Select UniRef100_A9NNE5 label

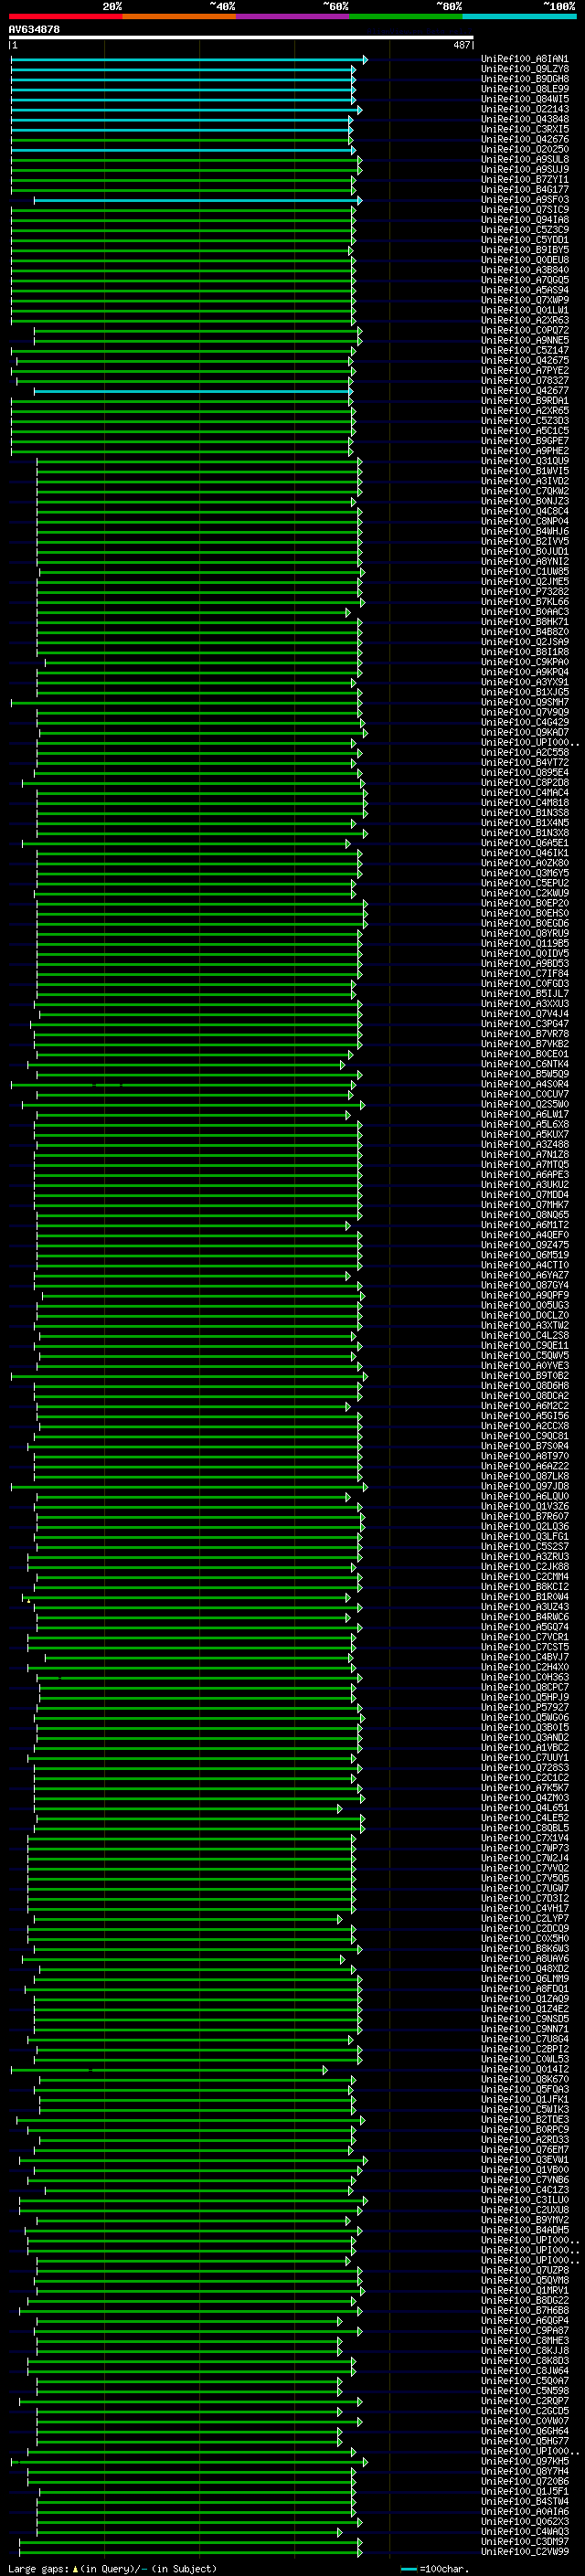tap(525, 340)
